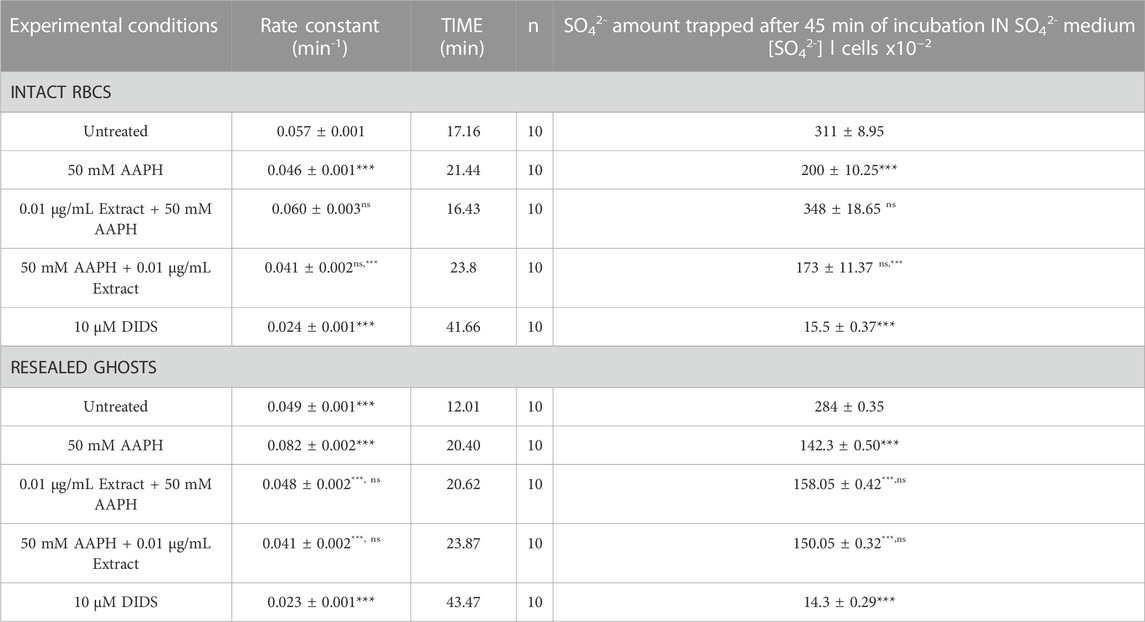Viewport: 1145px width, 622px height.
Task: Click the 41.66 time cell
Action: pyautogui.click(x=462, y=327)
